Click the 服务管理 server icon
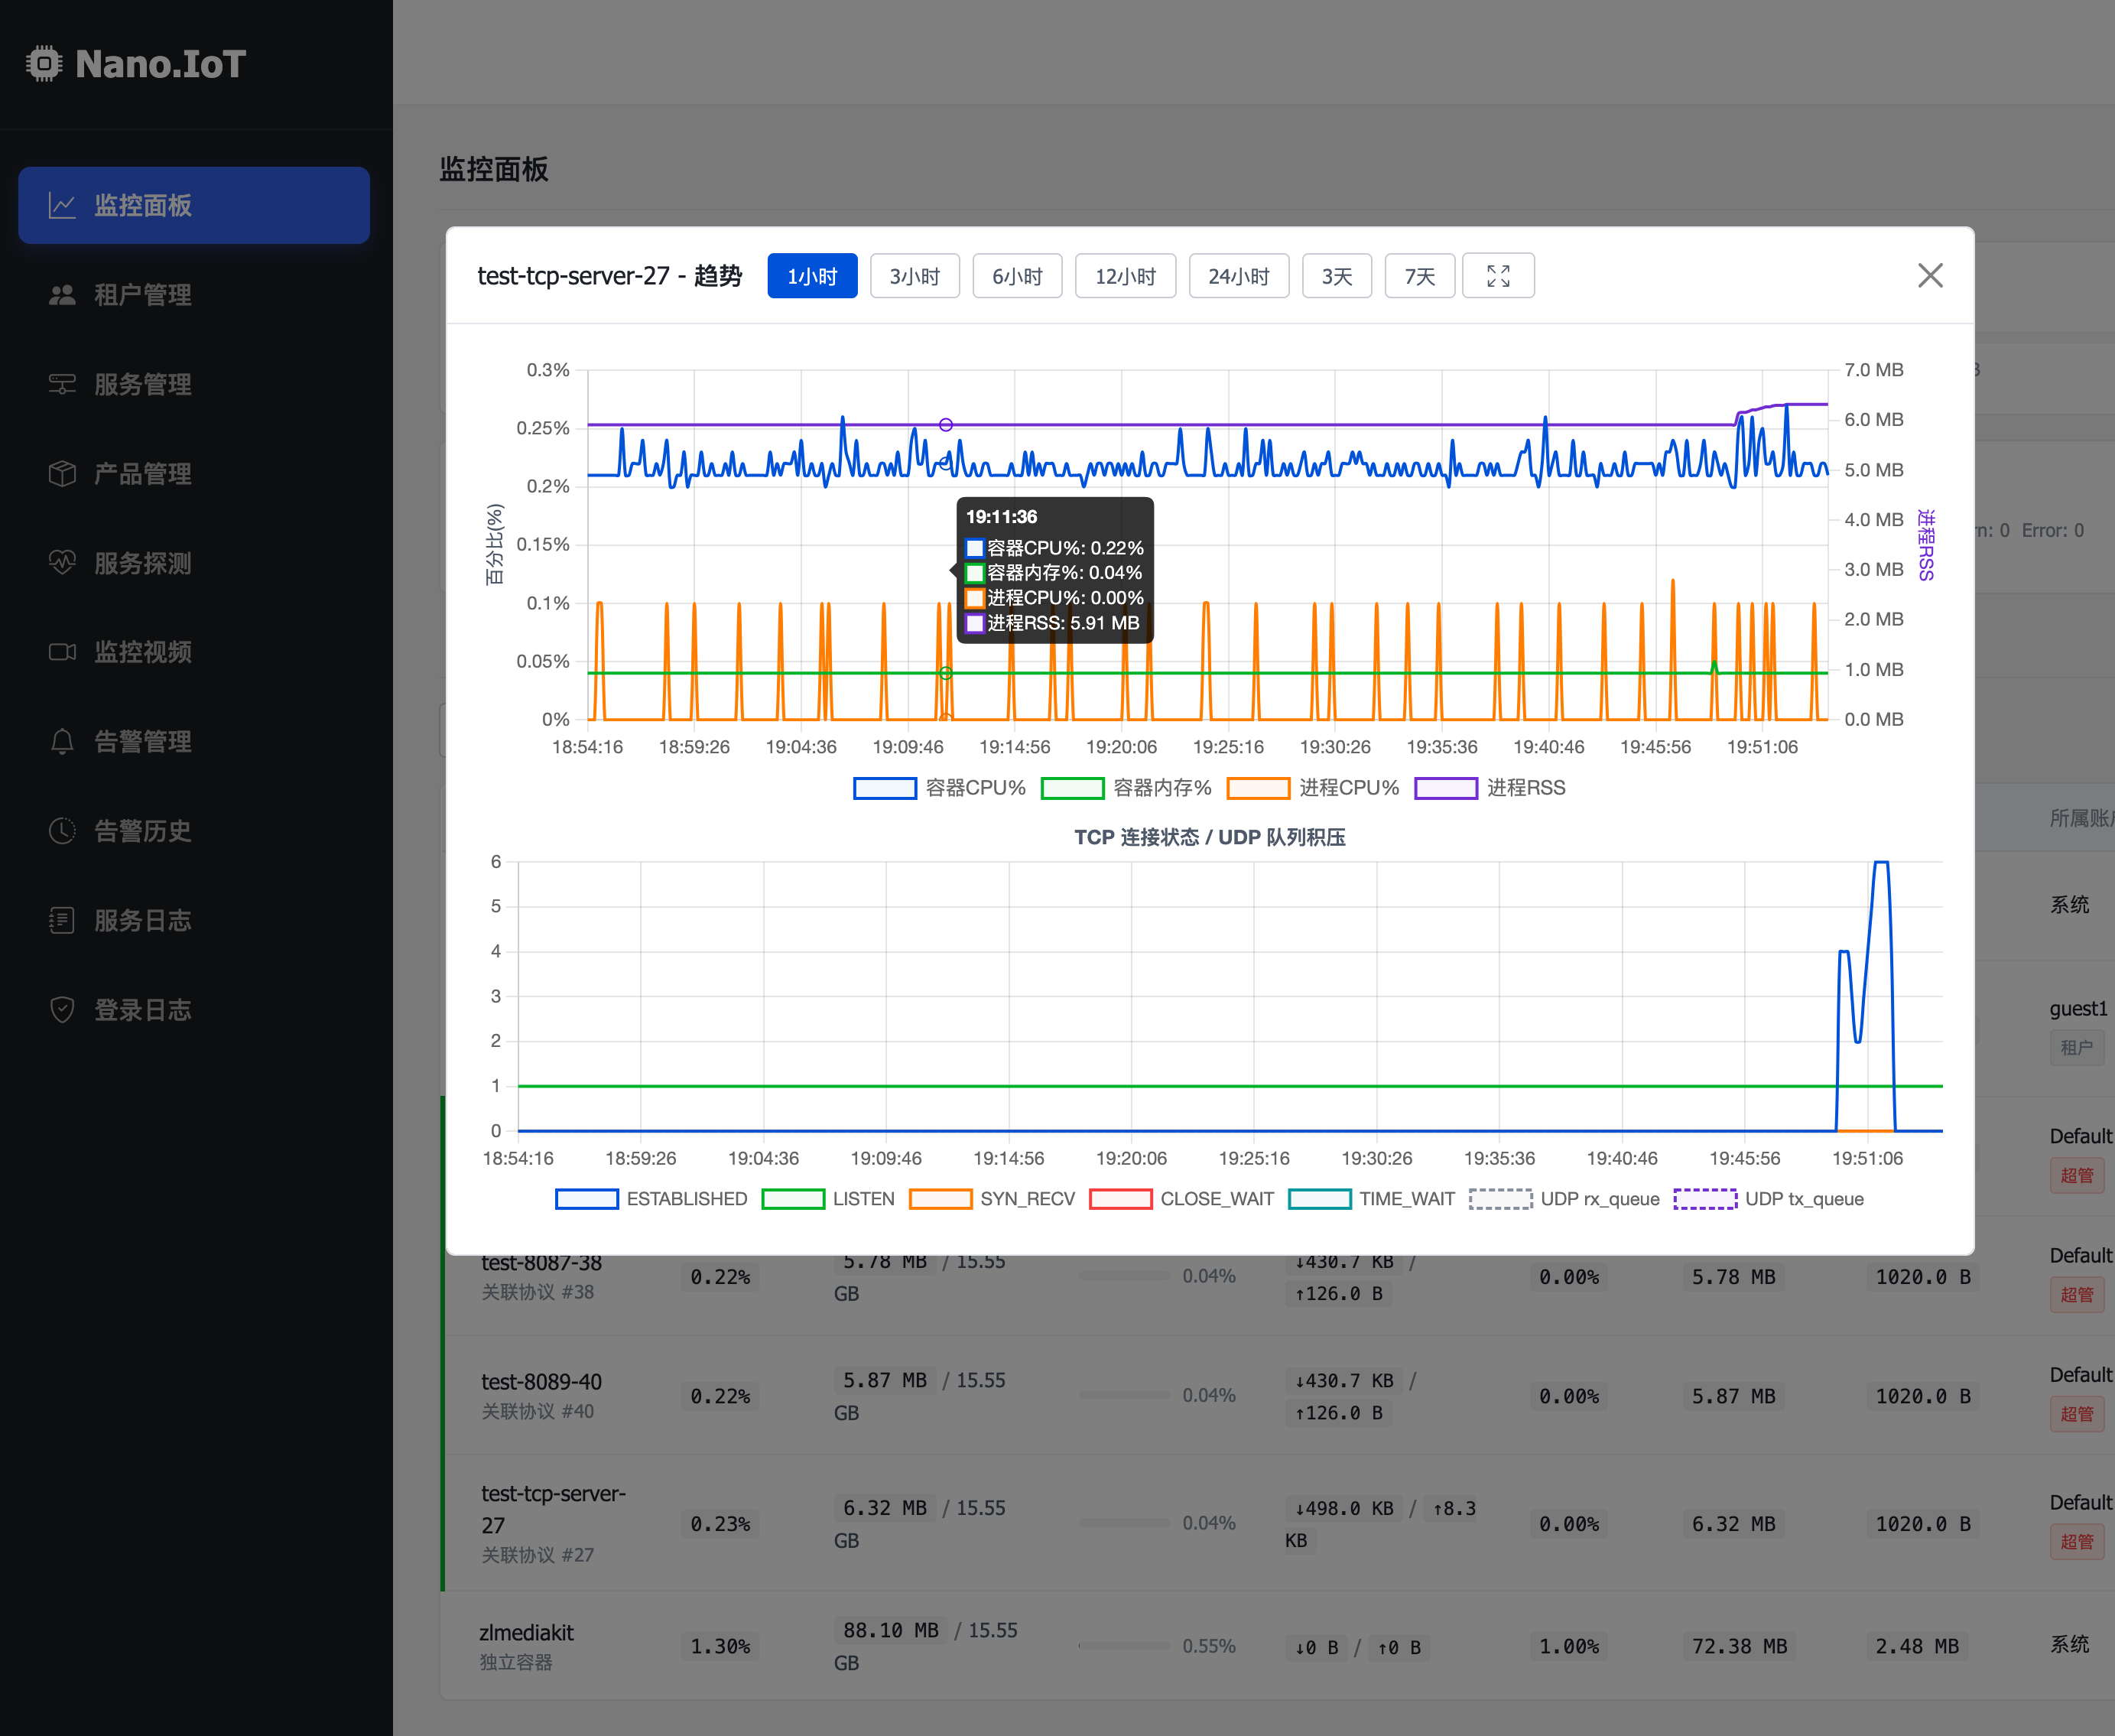 coord(62,384)
